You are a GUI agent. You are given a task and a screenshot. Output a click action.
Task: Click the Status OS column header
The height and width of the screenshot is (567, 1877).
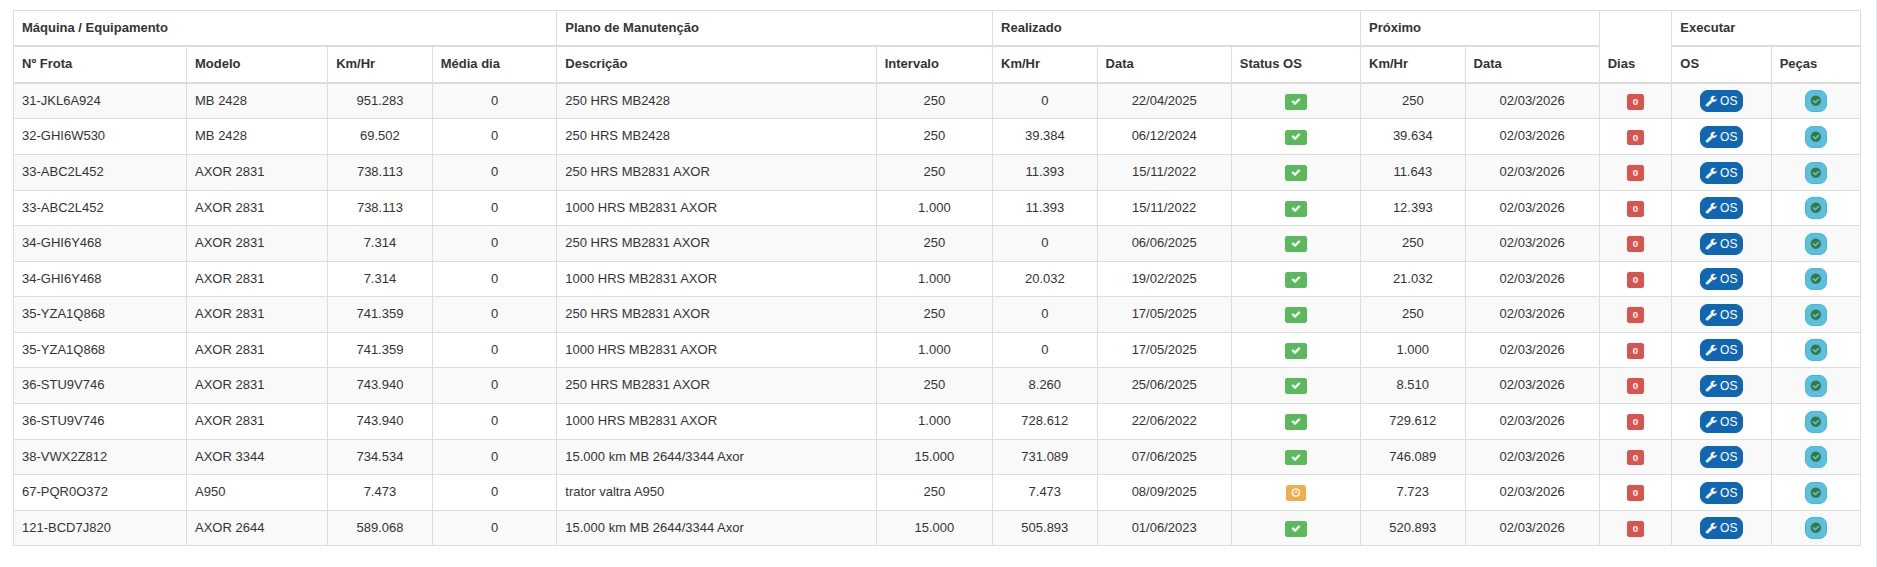(x=1270, y=64)
